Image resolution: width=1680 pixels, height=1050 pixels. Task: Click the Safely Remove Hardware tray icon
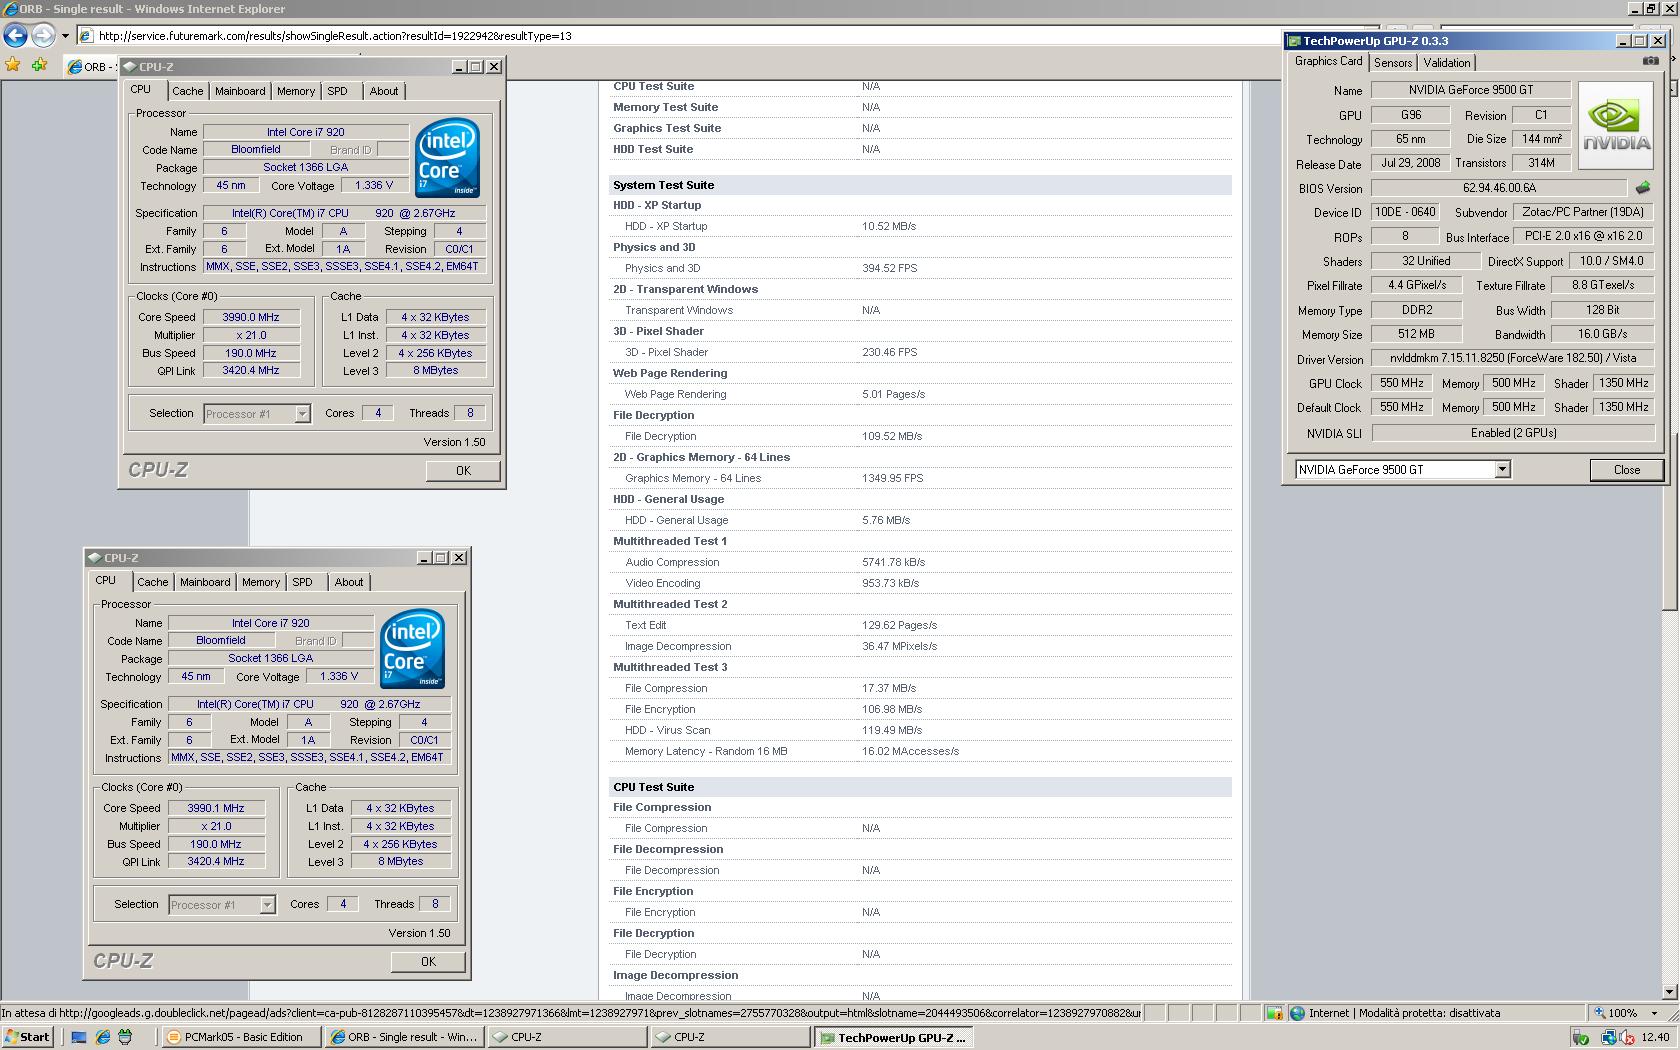pos(1581,1038)
